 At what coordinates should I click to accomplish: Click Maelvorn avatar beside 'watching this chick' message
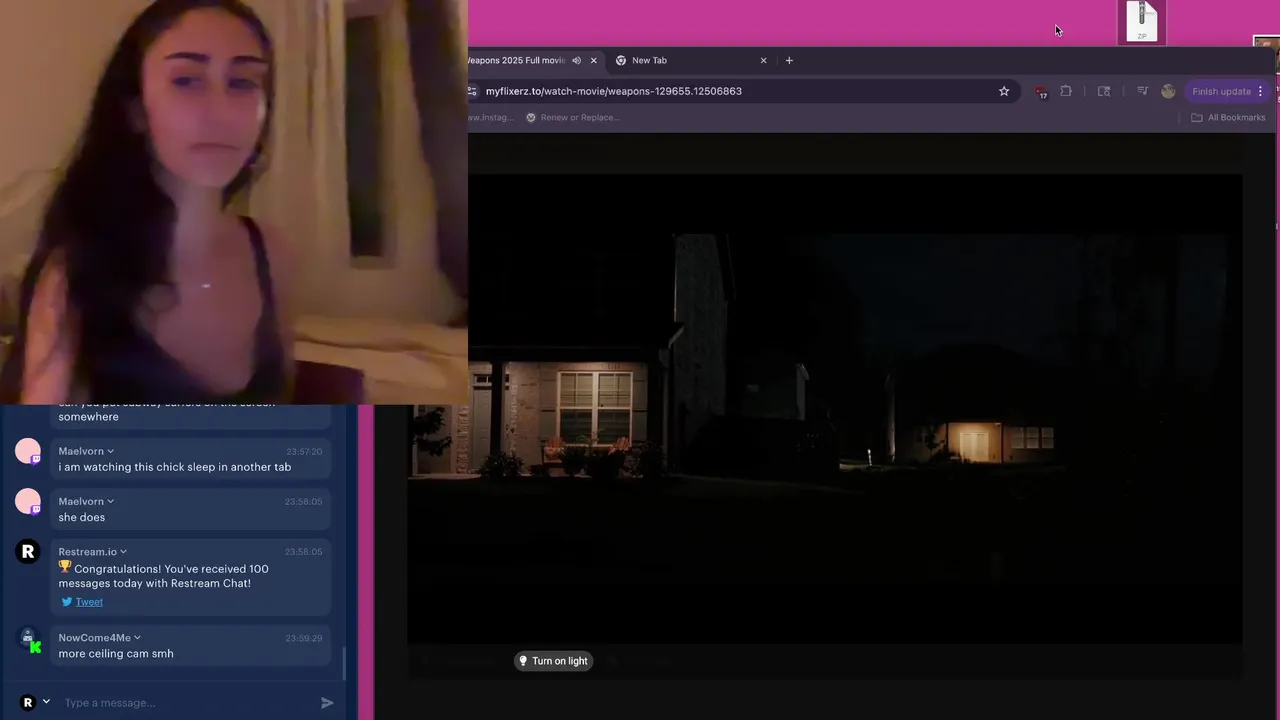pos(28,452)
